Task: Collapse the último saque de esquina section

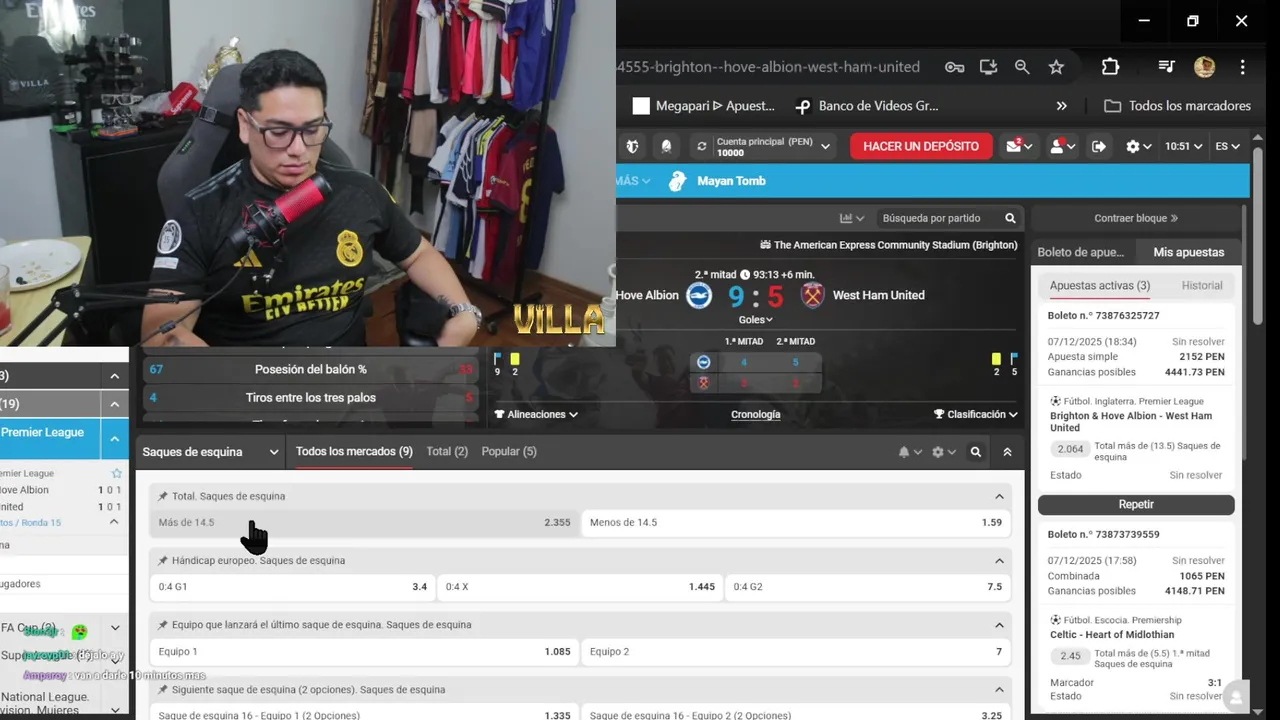Action: coord(999,625)
